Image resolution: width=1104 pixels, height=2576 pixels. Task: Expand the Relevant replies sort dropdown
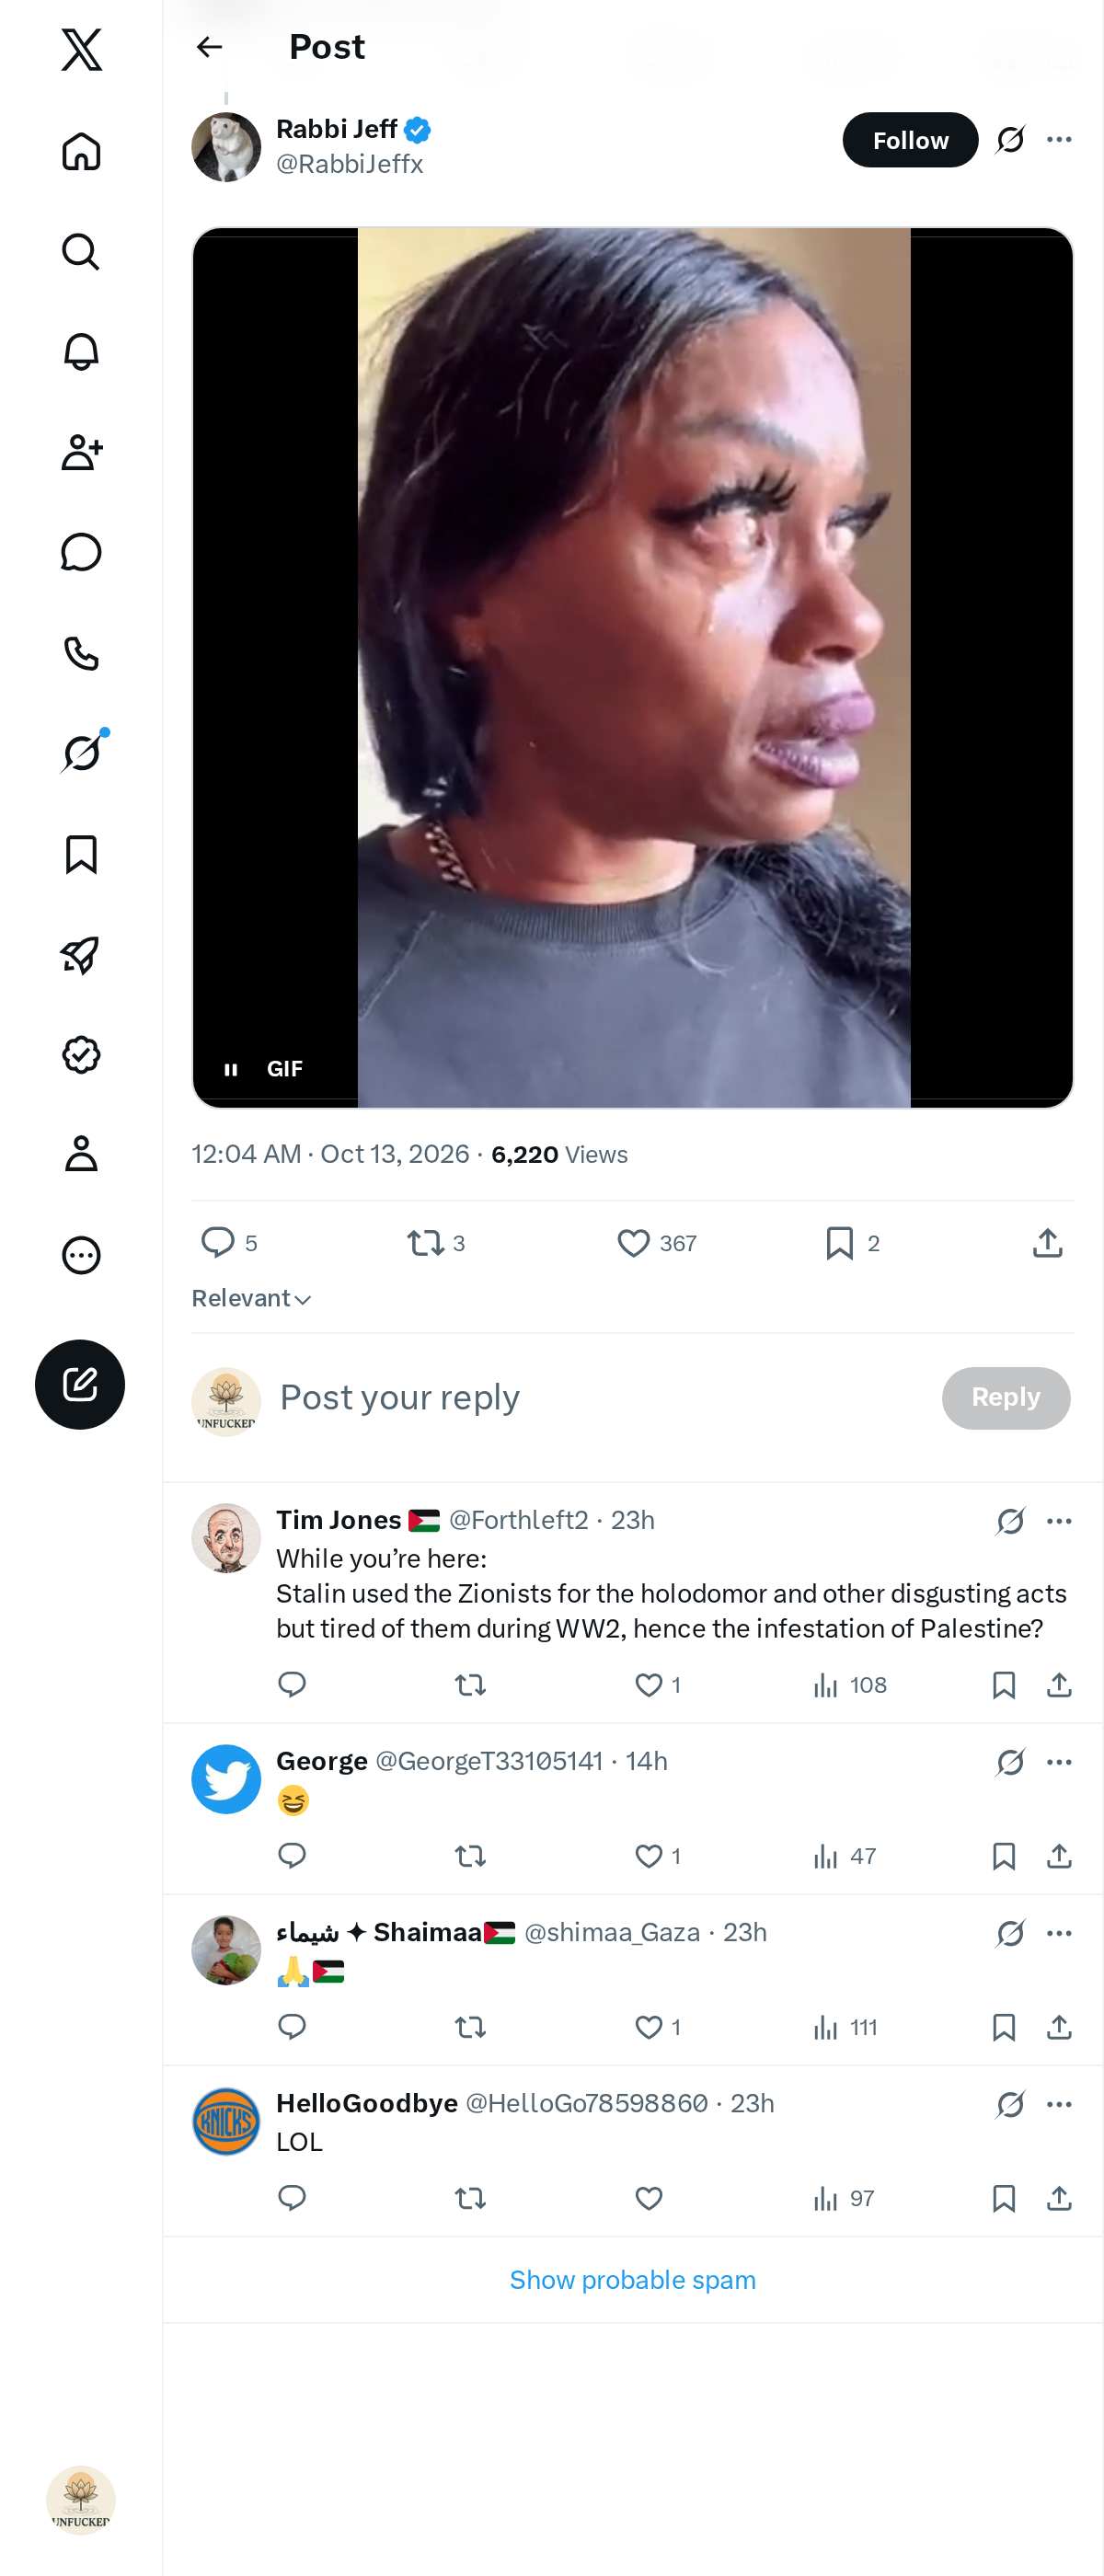tap(252, 1298)
